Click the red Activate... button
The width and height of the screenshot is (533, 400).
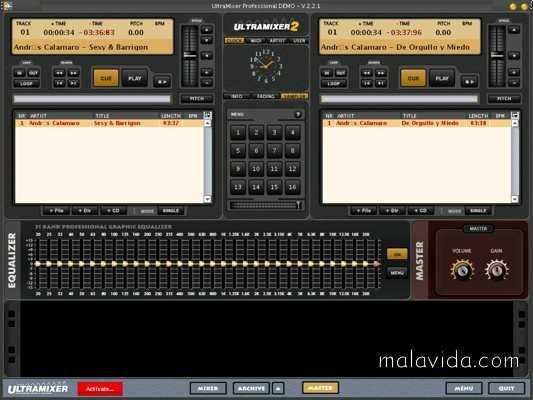tap(100, 389)
